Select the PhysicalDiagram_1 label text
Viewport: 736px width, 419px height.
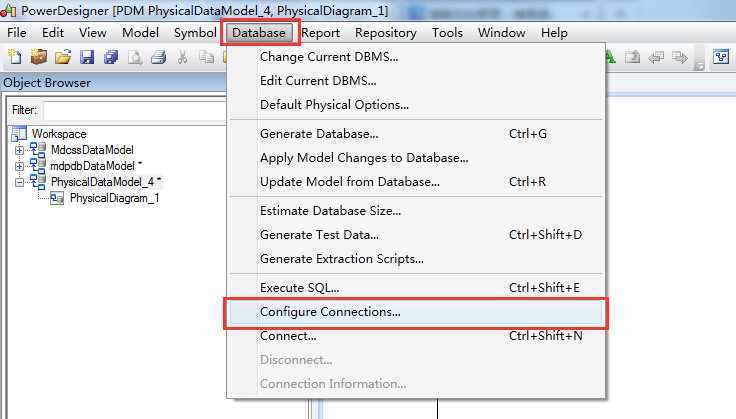coord(115,198)
